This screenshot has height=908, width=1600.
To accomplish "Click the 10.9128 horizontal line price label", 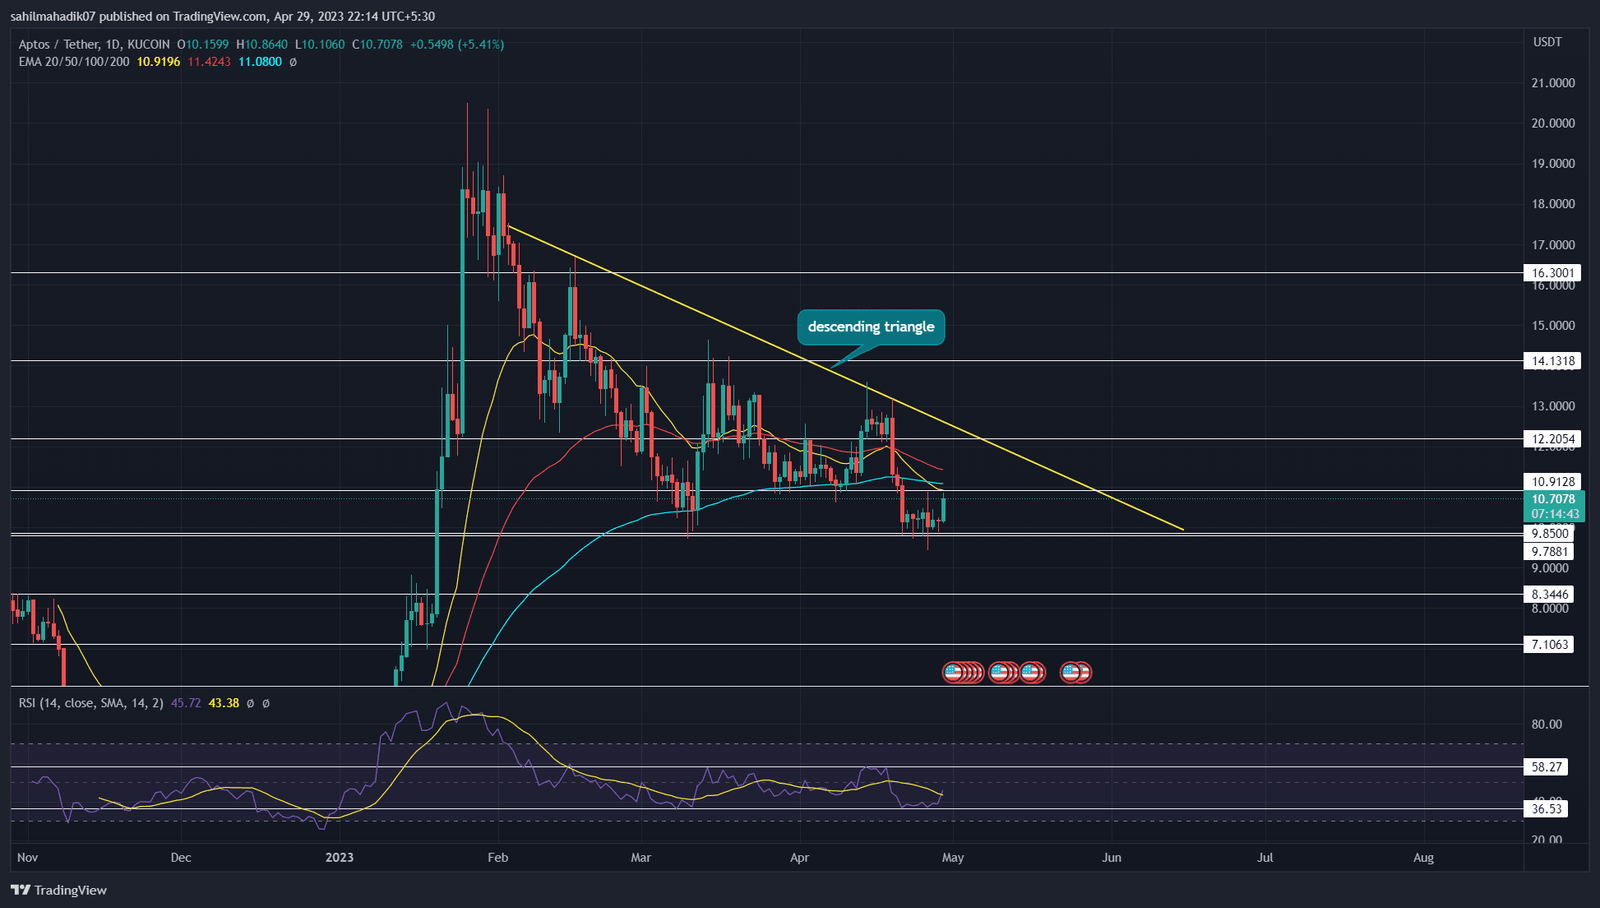I will (1553, 481).
